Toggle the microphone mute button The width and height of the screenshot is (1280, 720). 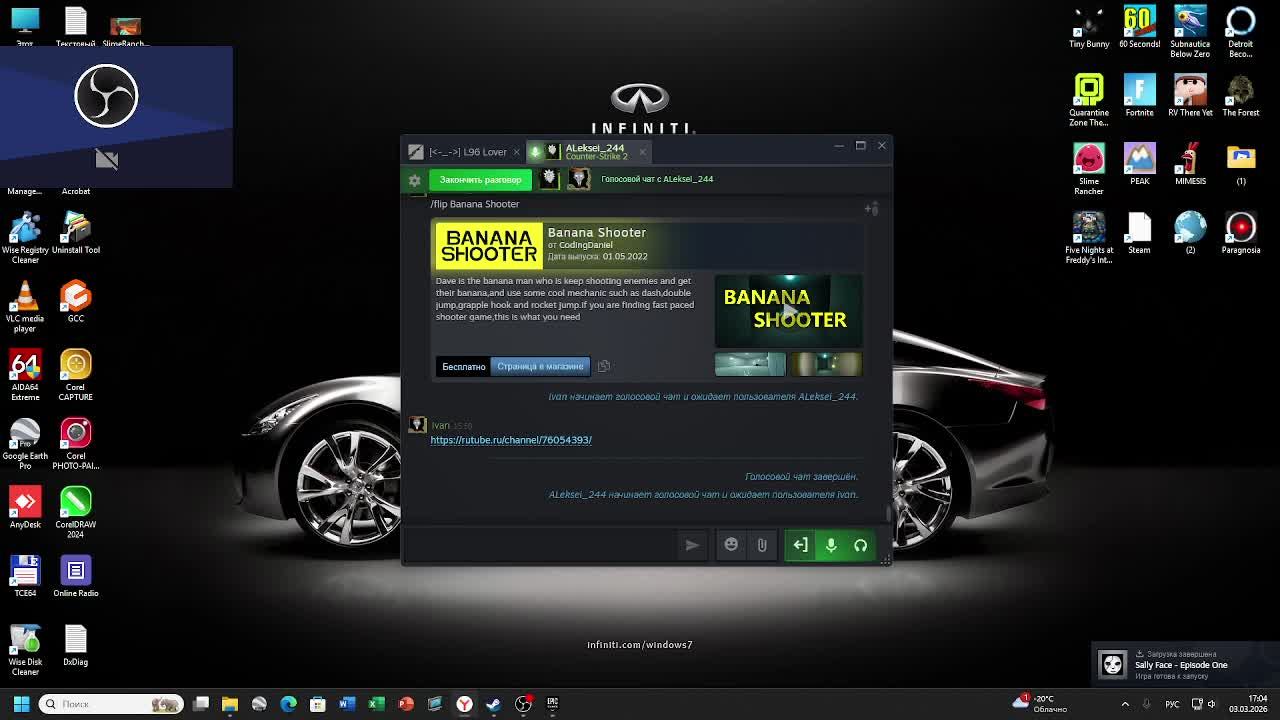tap(830, 545)
